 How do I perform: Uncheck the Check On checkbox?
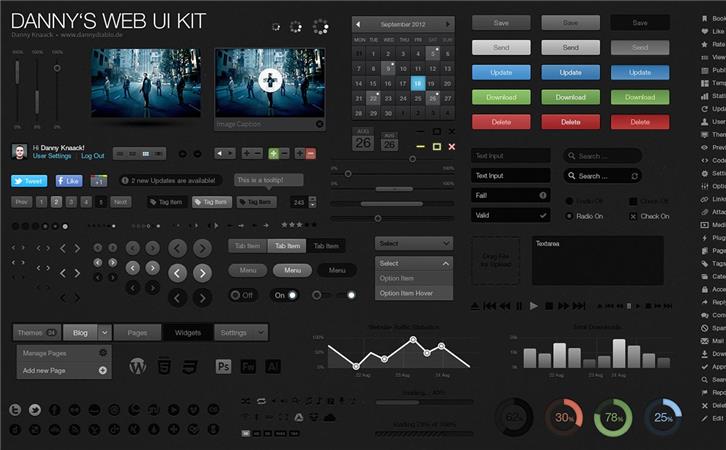tap(633, 216)
